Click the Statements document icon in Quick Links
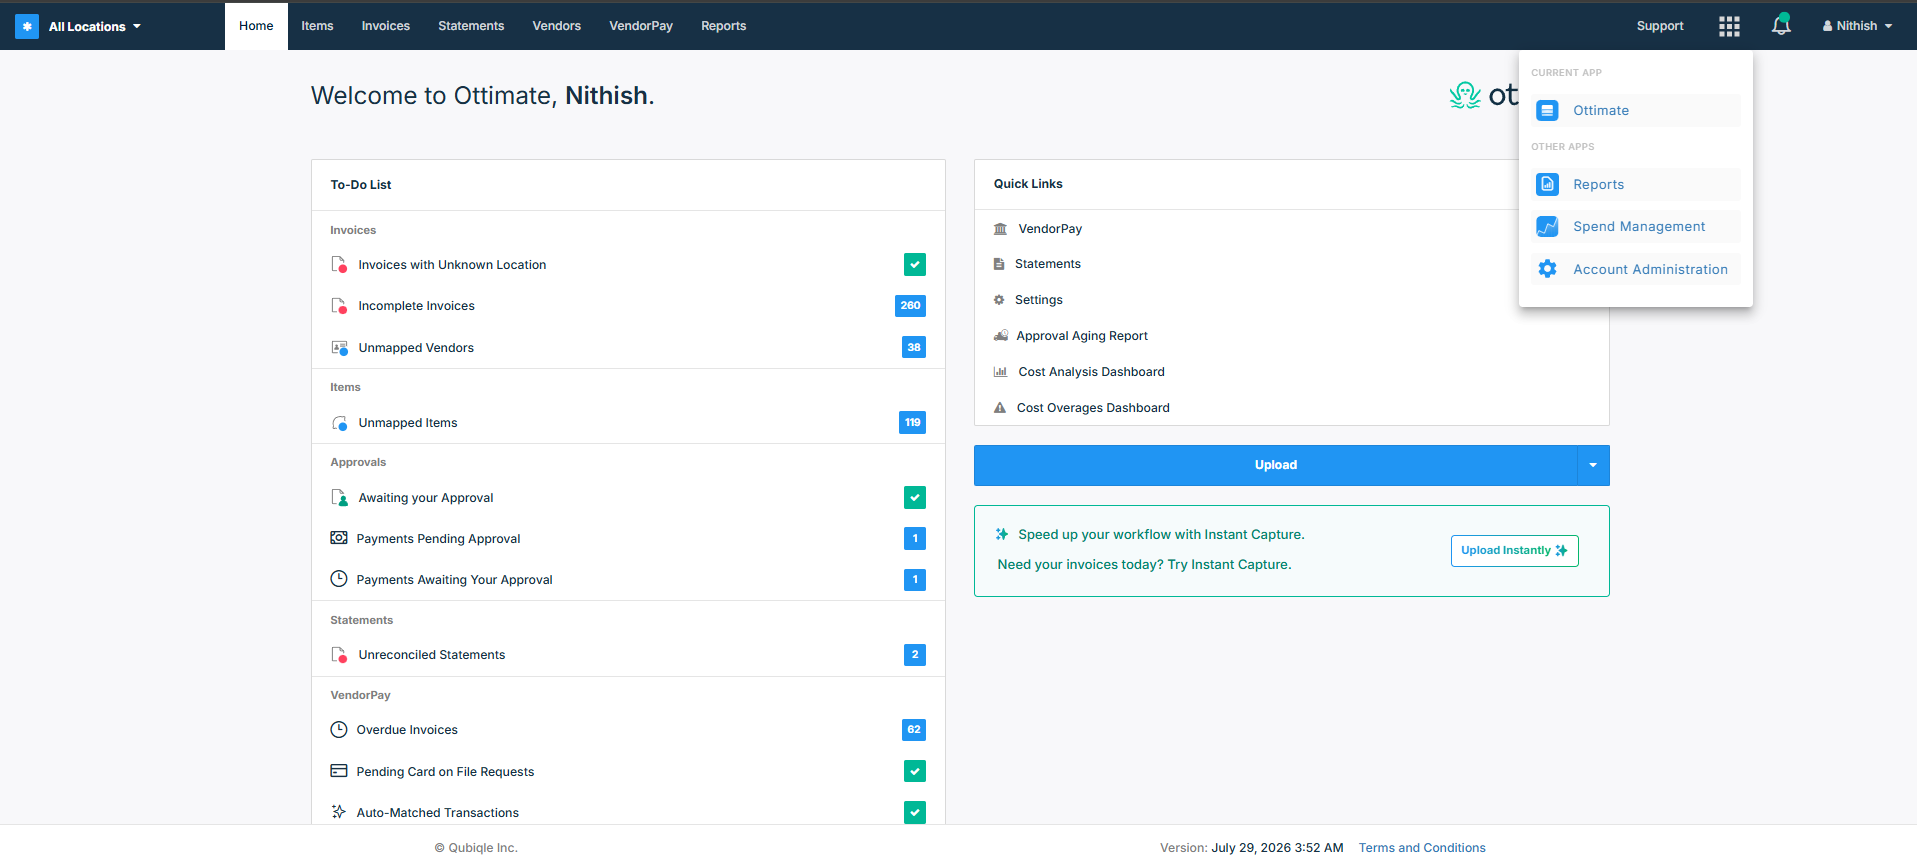The width and height of the screenshot is (1917, 867). click(x=999, y=264)
